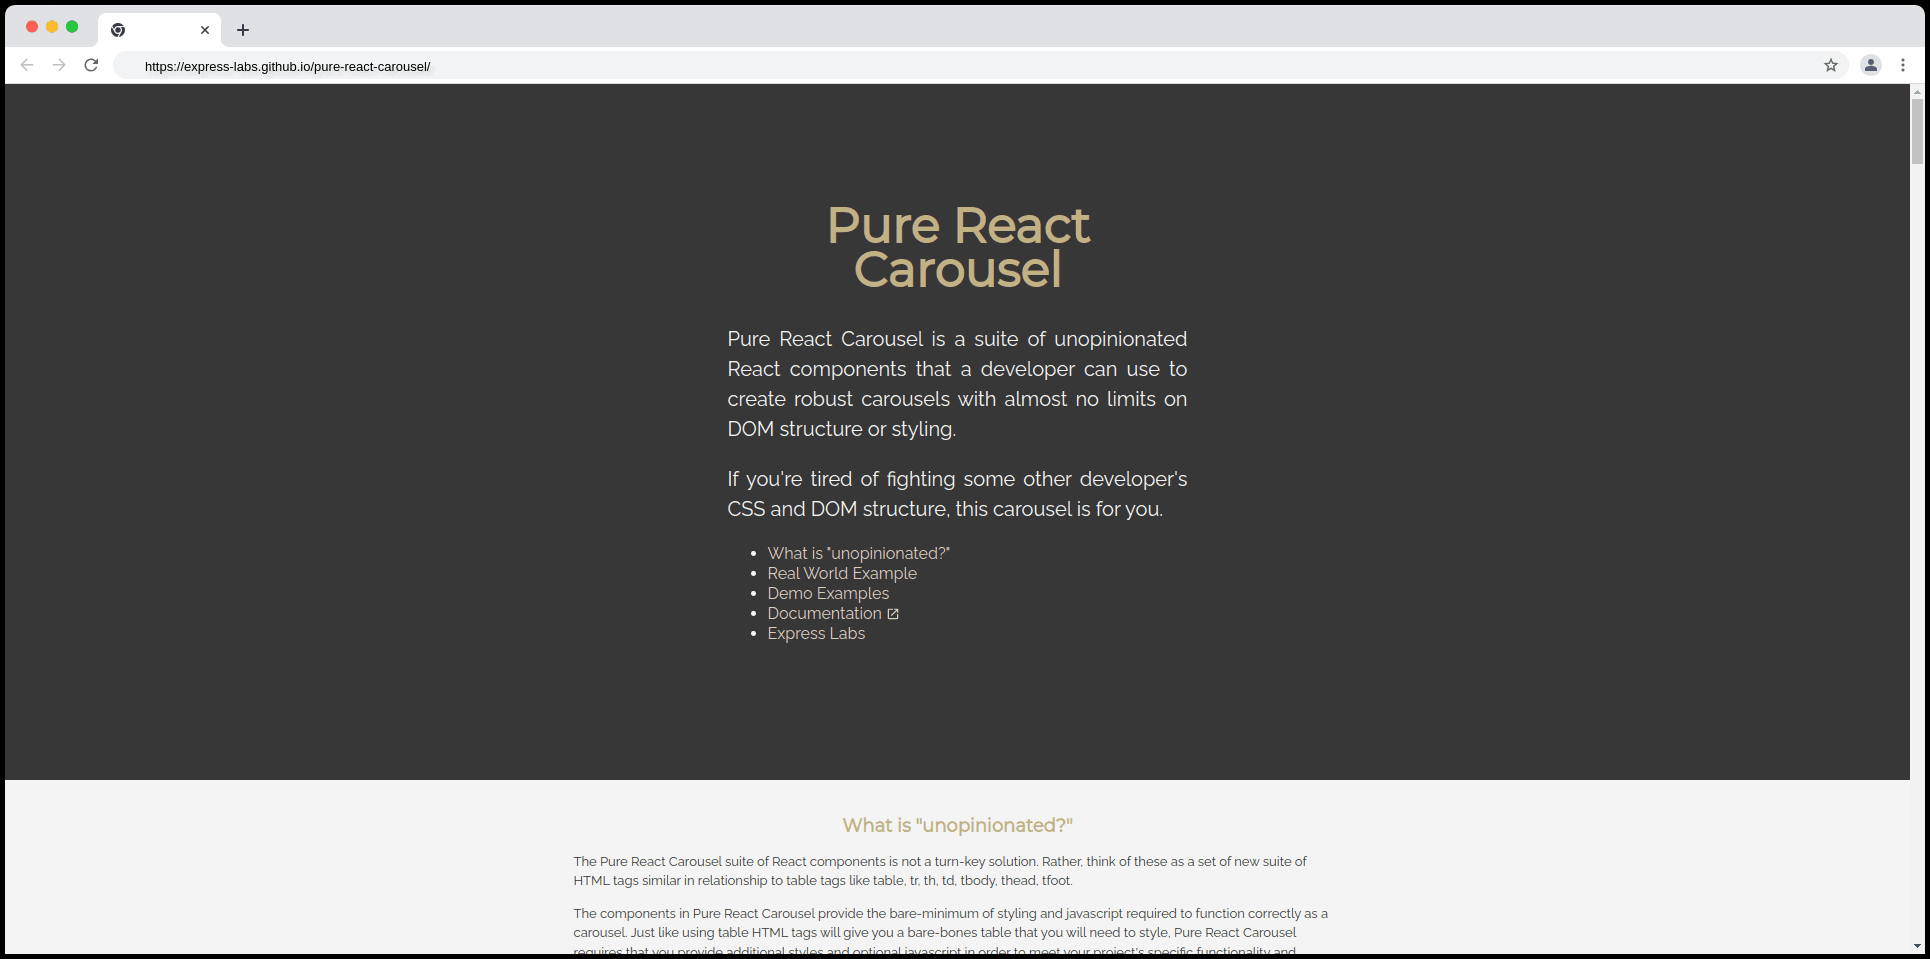The height and width of the screenshot is (959, 1930).
Task: Click the What is "unopinionated?" section heading
Action: [957, 825]
